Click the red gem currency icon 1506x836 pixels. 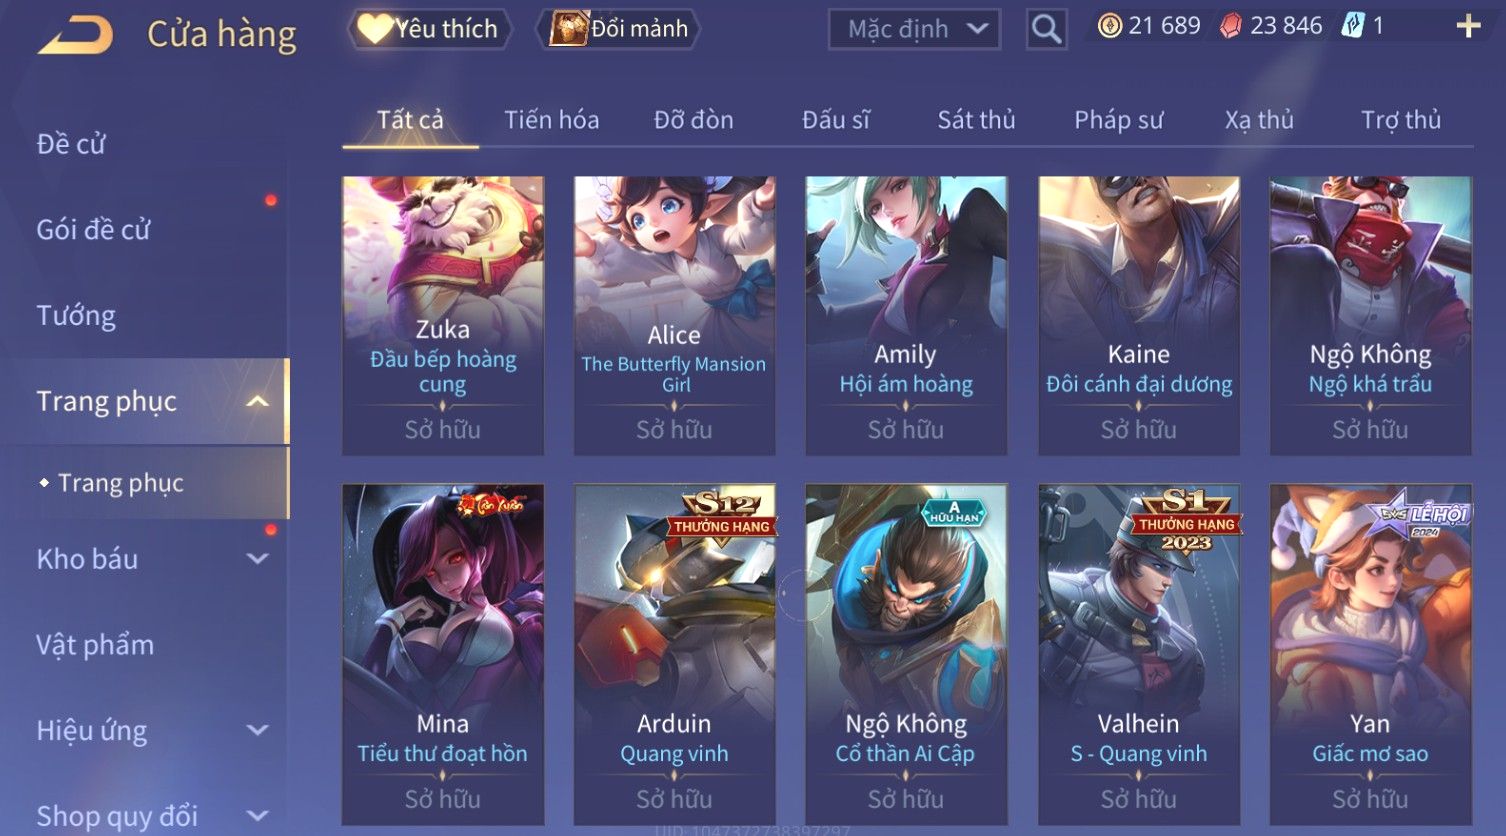click(1231, 26)
